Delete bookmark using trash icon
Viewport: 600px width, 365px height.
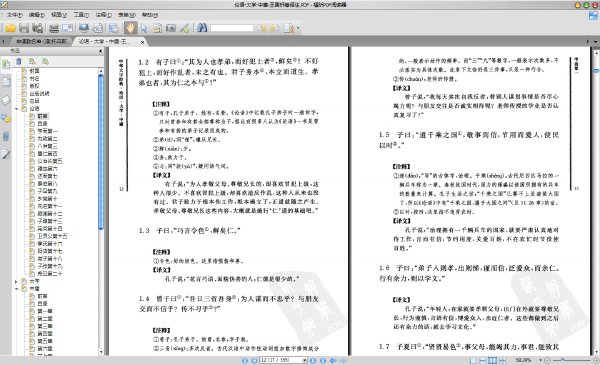(x=19, y=61)
